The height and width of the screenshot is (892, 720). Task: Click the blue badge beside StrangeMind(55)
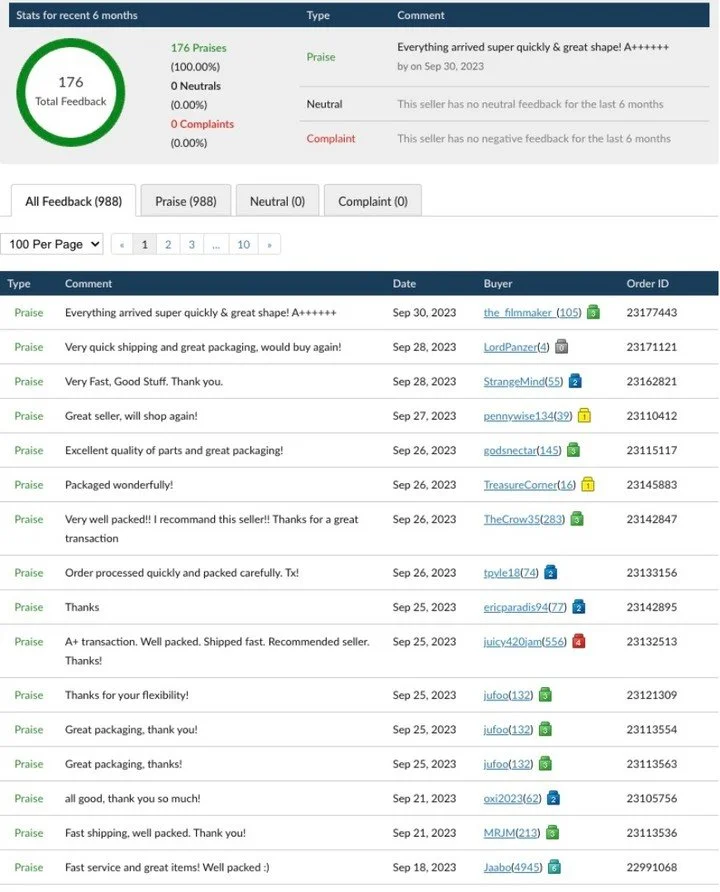click(575, 381)
